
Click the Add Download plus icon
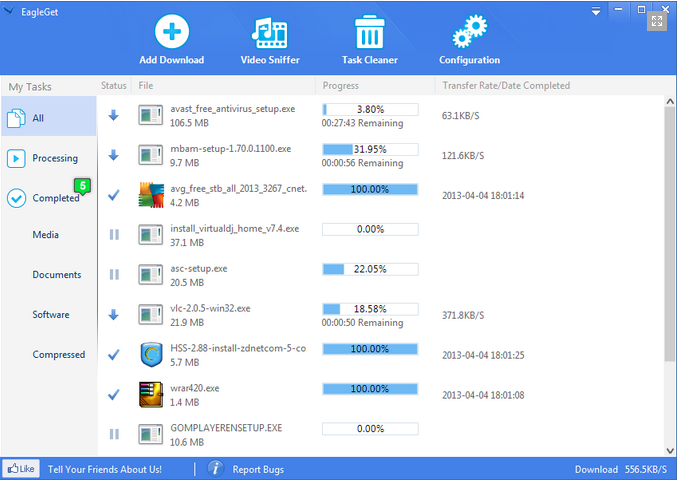pyautogui.click(x=172, y=32)
